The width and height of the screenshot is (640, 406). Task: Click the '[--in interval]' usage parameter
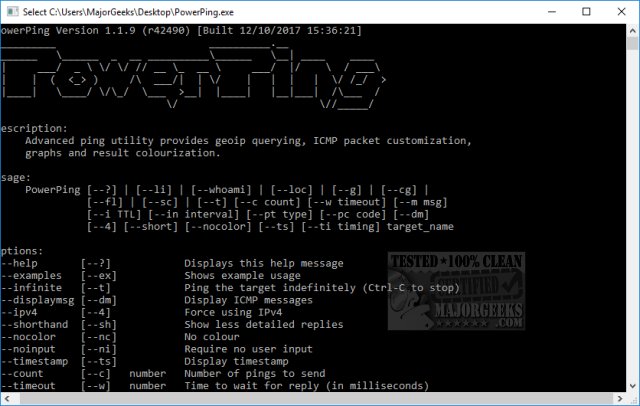point(194,214)
